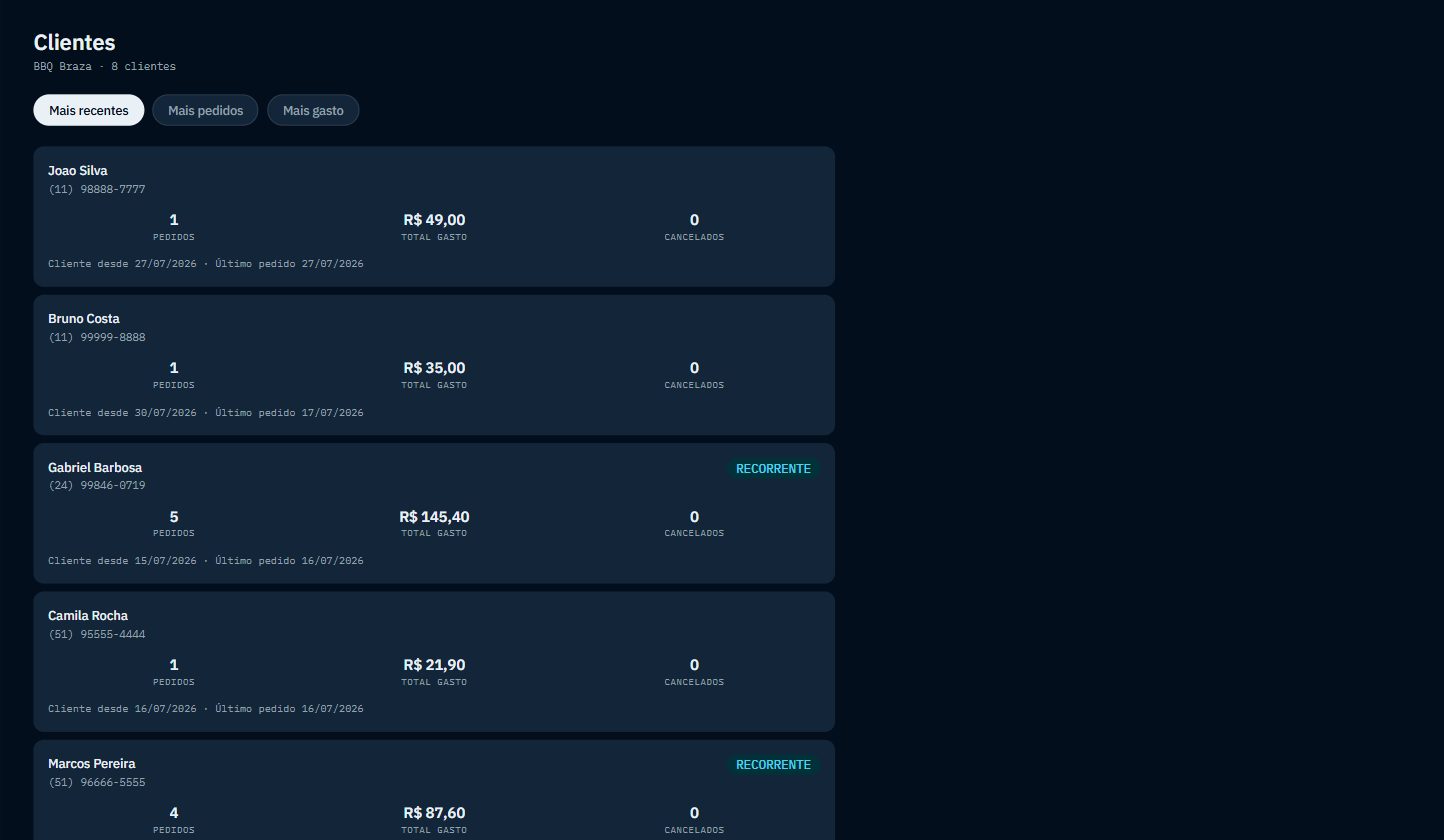Click Bruno Costa's pedidos count
The image size is (1444, 840).
coord(174,368)
